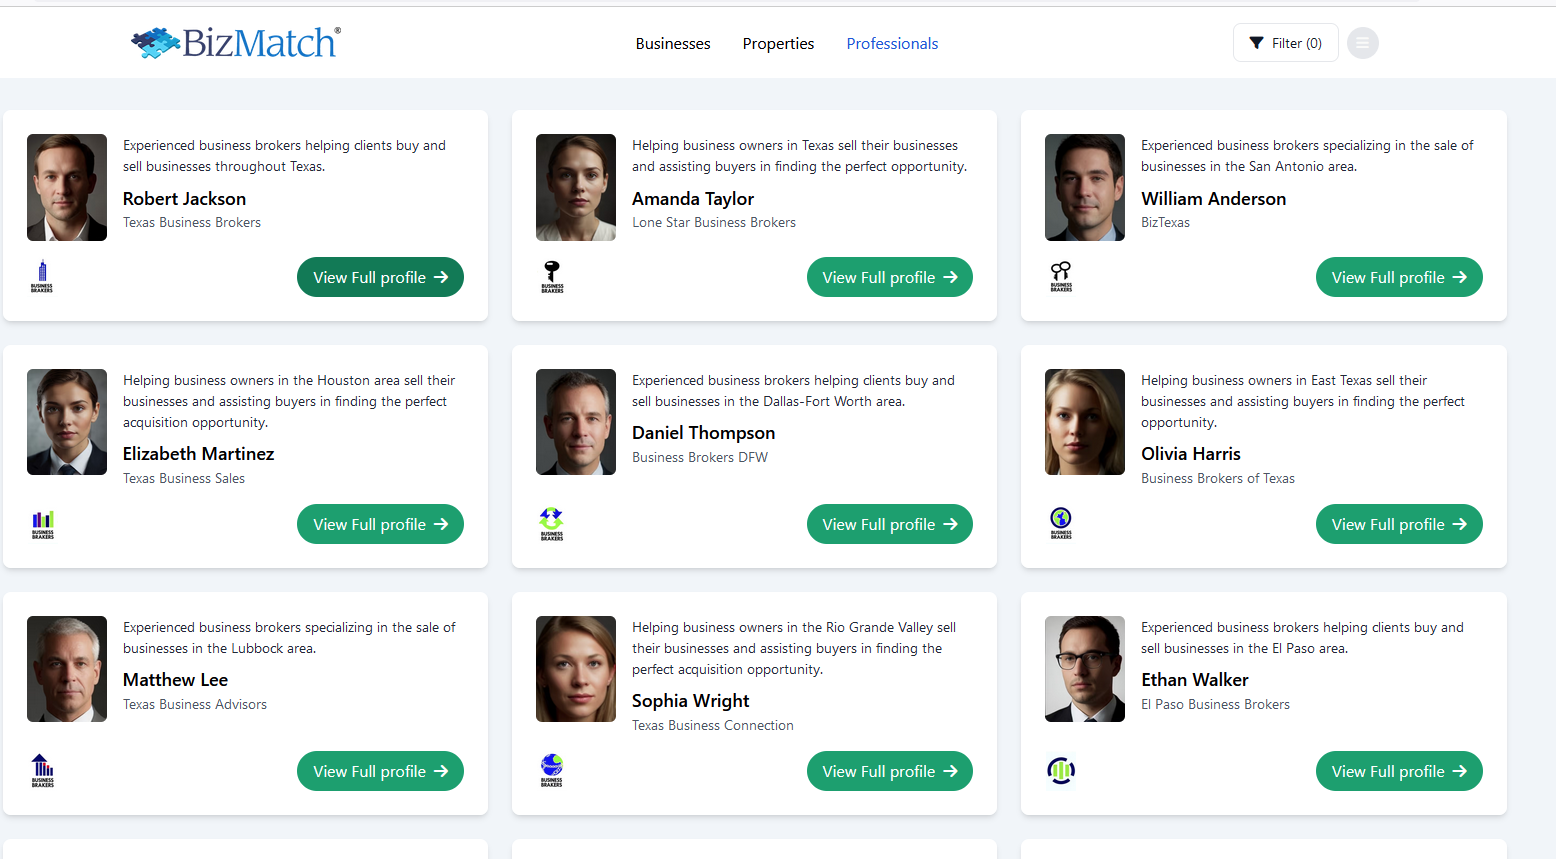View Full profile of Ethan Walker

(x=1398, y=771)
